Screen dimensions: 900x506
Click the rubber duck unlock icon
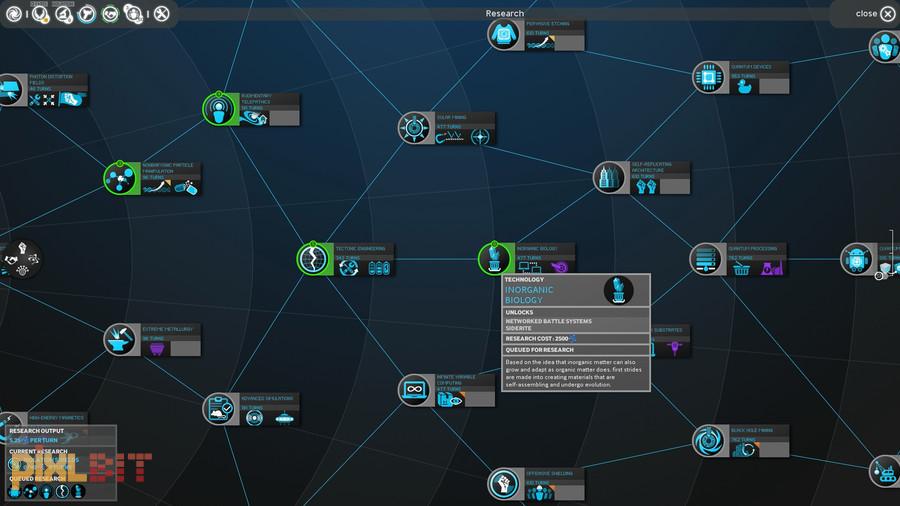(744, 87)
